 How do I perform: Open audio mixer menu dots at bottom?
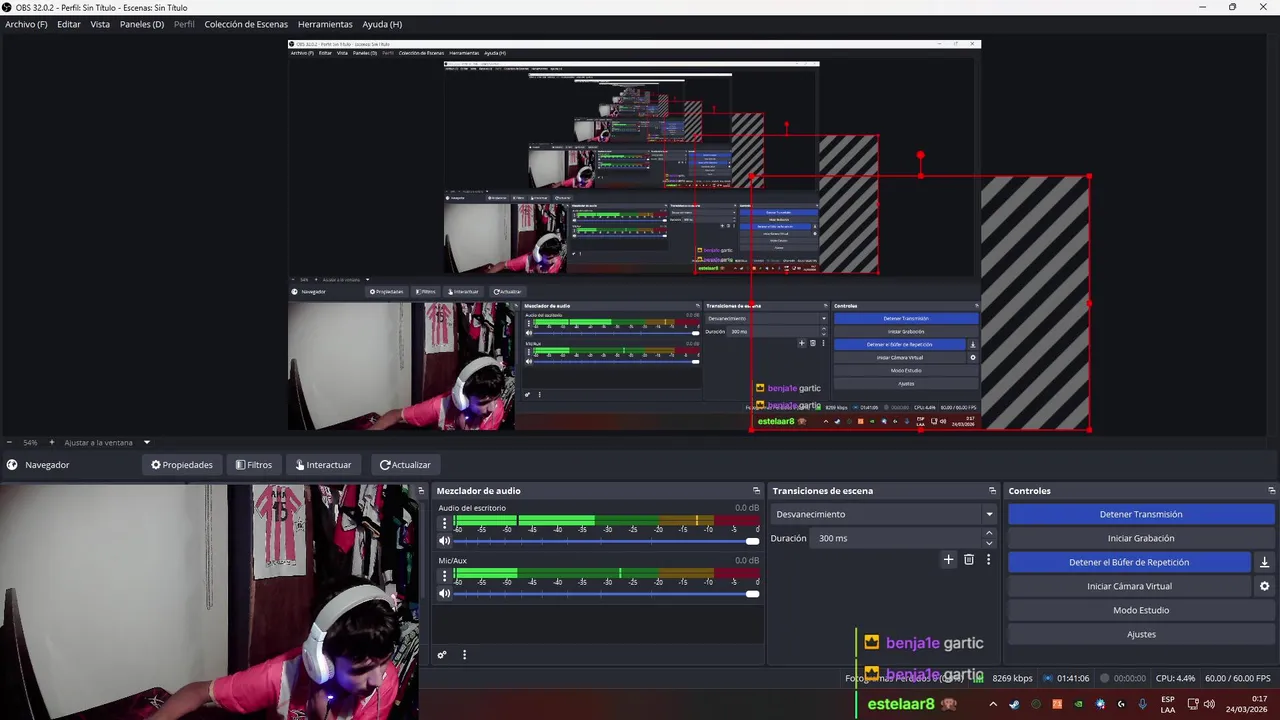(x=464, y=655)
